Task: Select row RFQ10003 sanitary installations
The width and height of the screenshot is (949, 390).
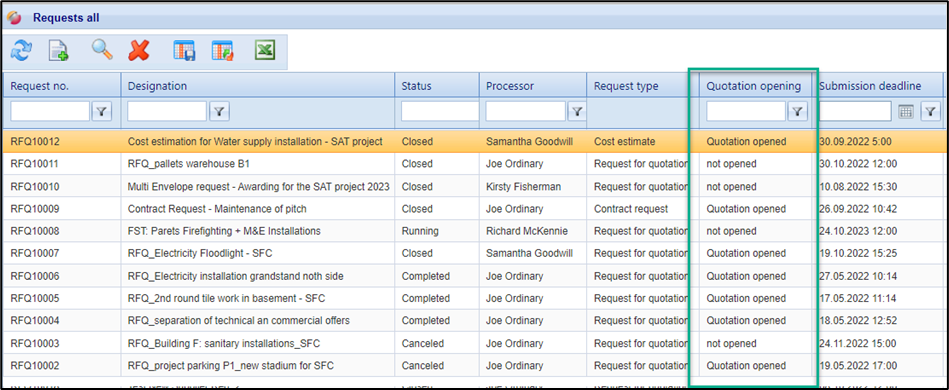Action: click(473, 343)
